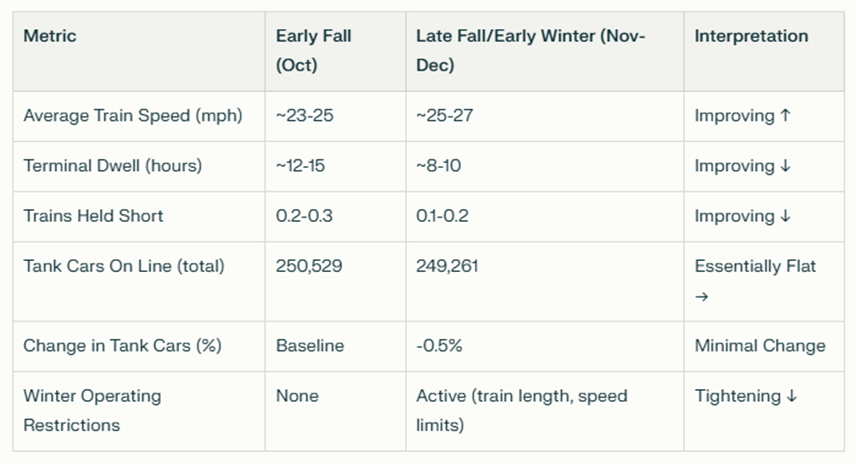Screen dimensions: 856x464
Task: Click the Improving ↑ interpretation cell
Action: click(742, 116)
